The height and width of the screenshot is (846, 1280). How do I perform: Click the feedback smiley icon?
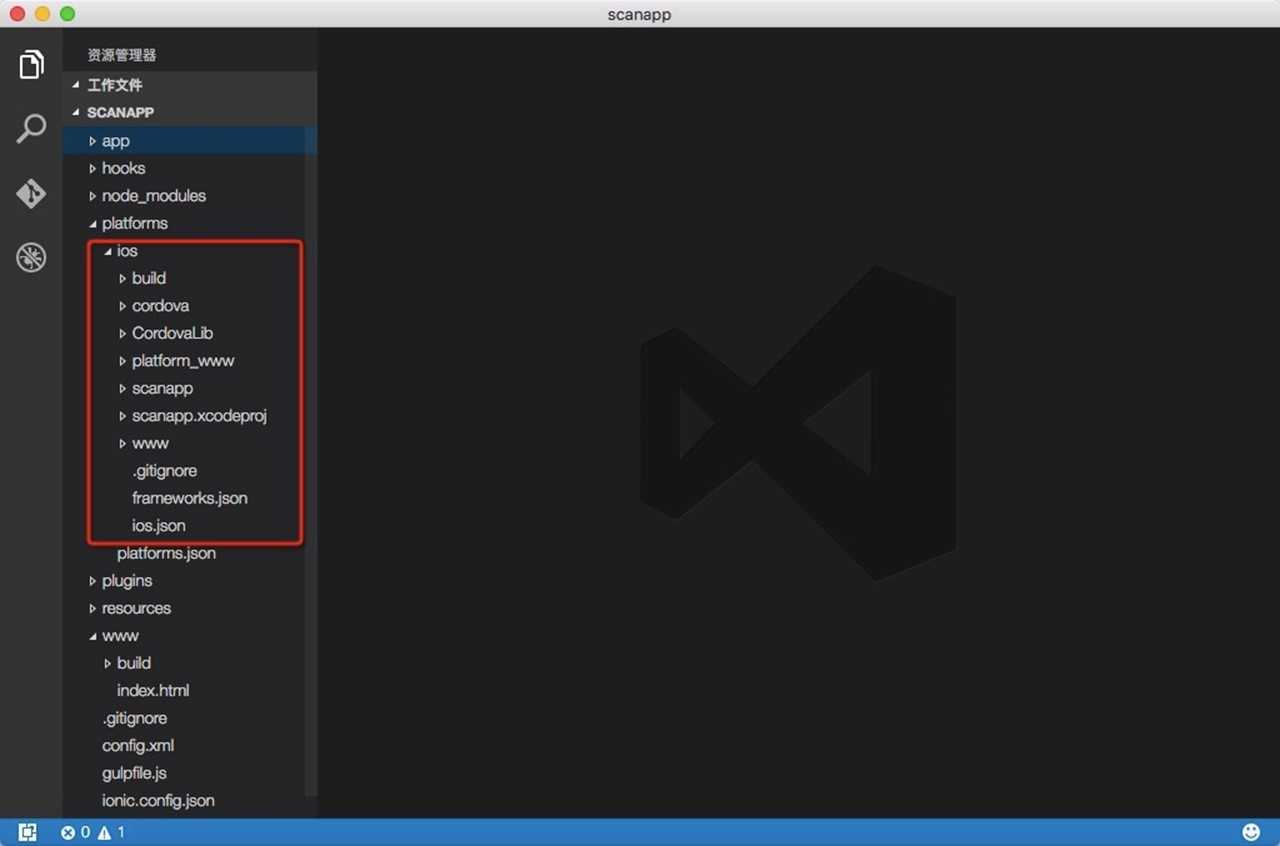tap(1251, 832)
